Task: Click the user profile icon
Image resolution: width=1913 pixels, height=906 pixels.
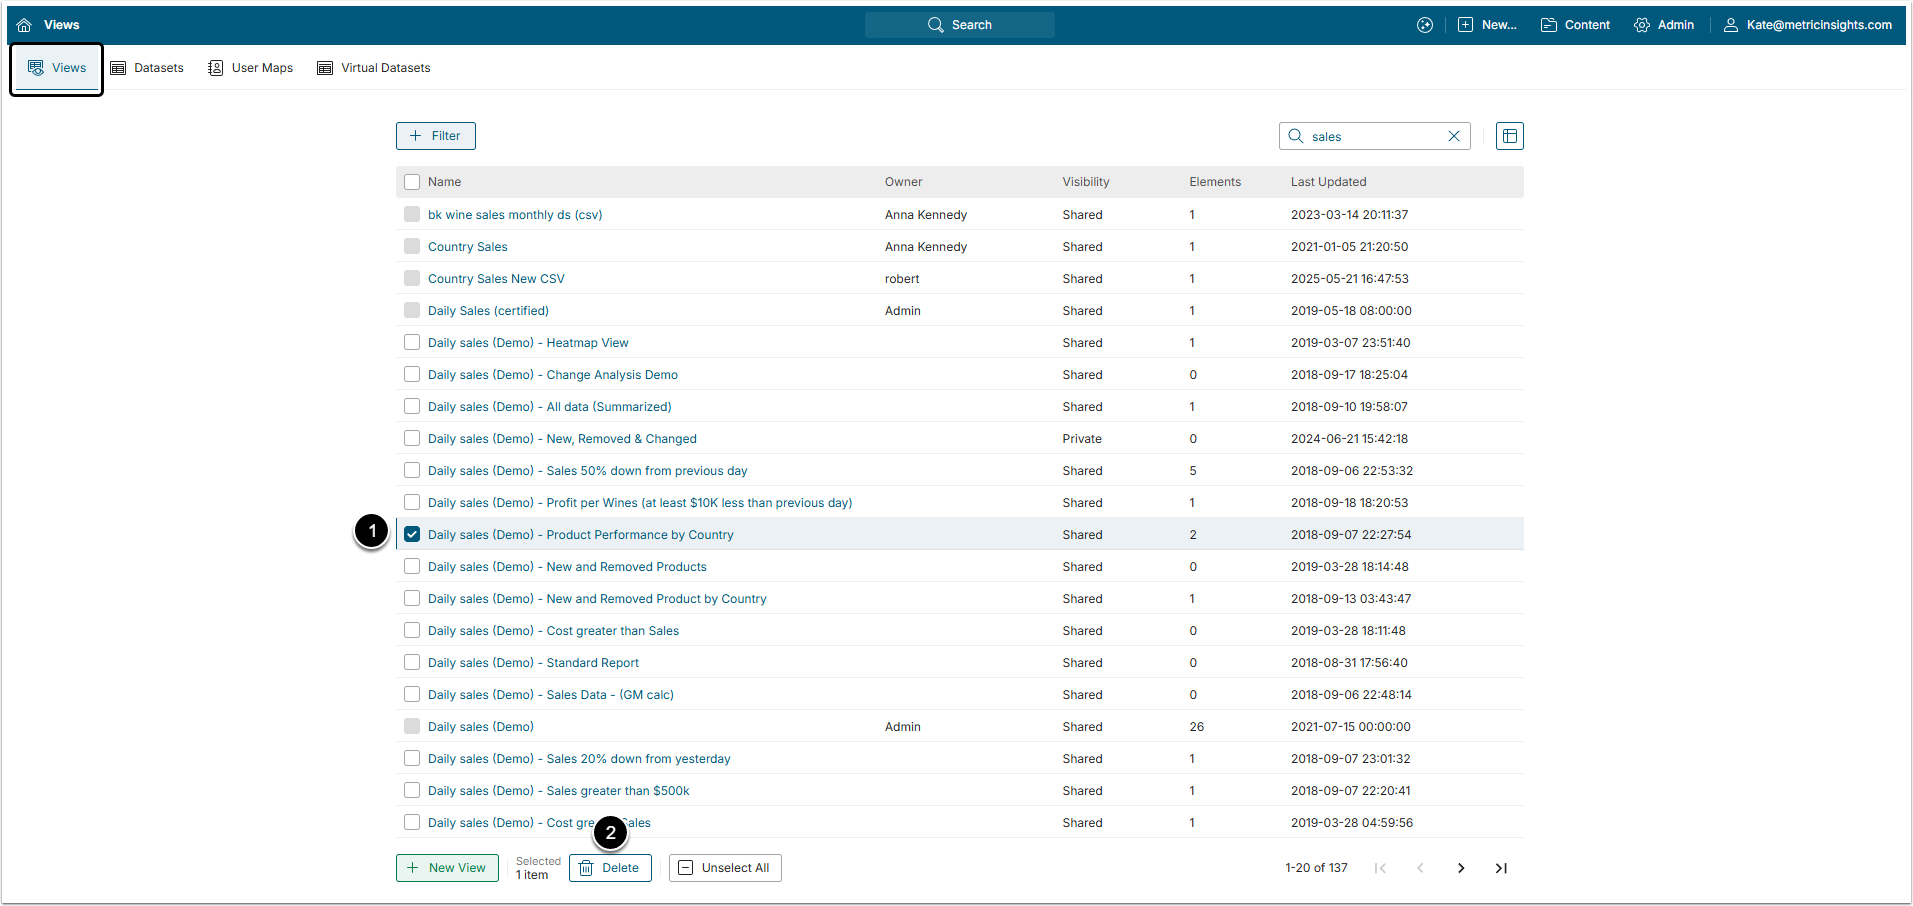Action: [x=1730, y=25]
